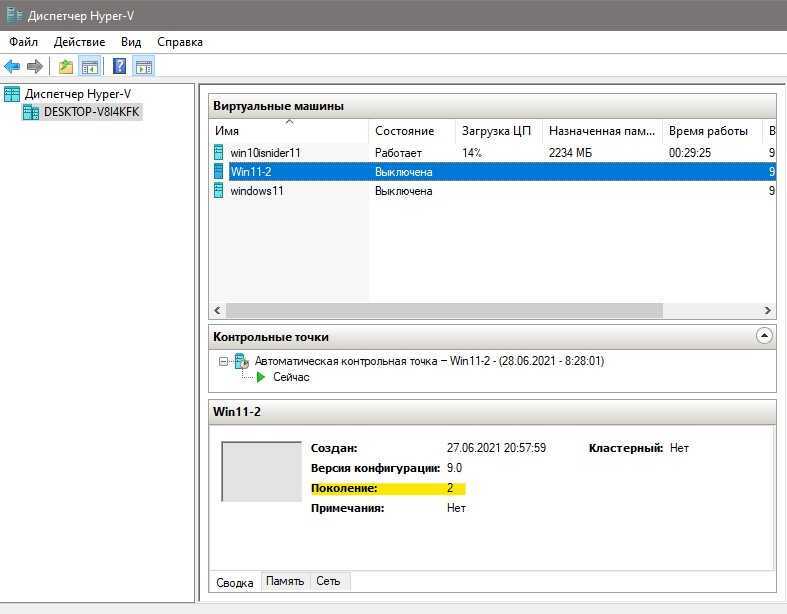Click the win10isnider11 VM icon
The width and height of the screenshot is (787, 614).
[x=218, y=152]
